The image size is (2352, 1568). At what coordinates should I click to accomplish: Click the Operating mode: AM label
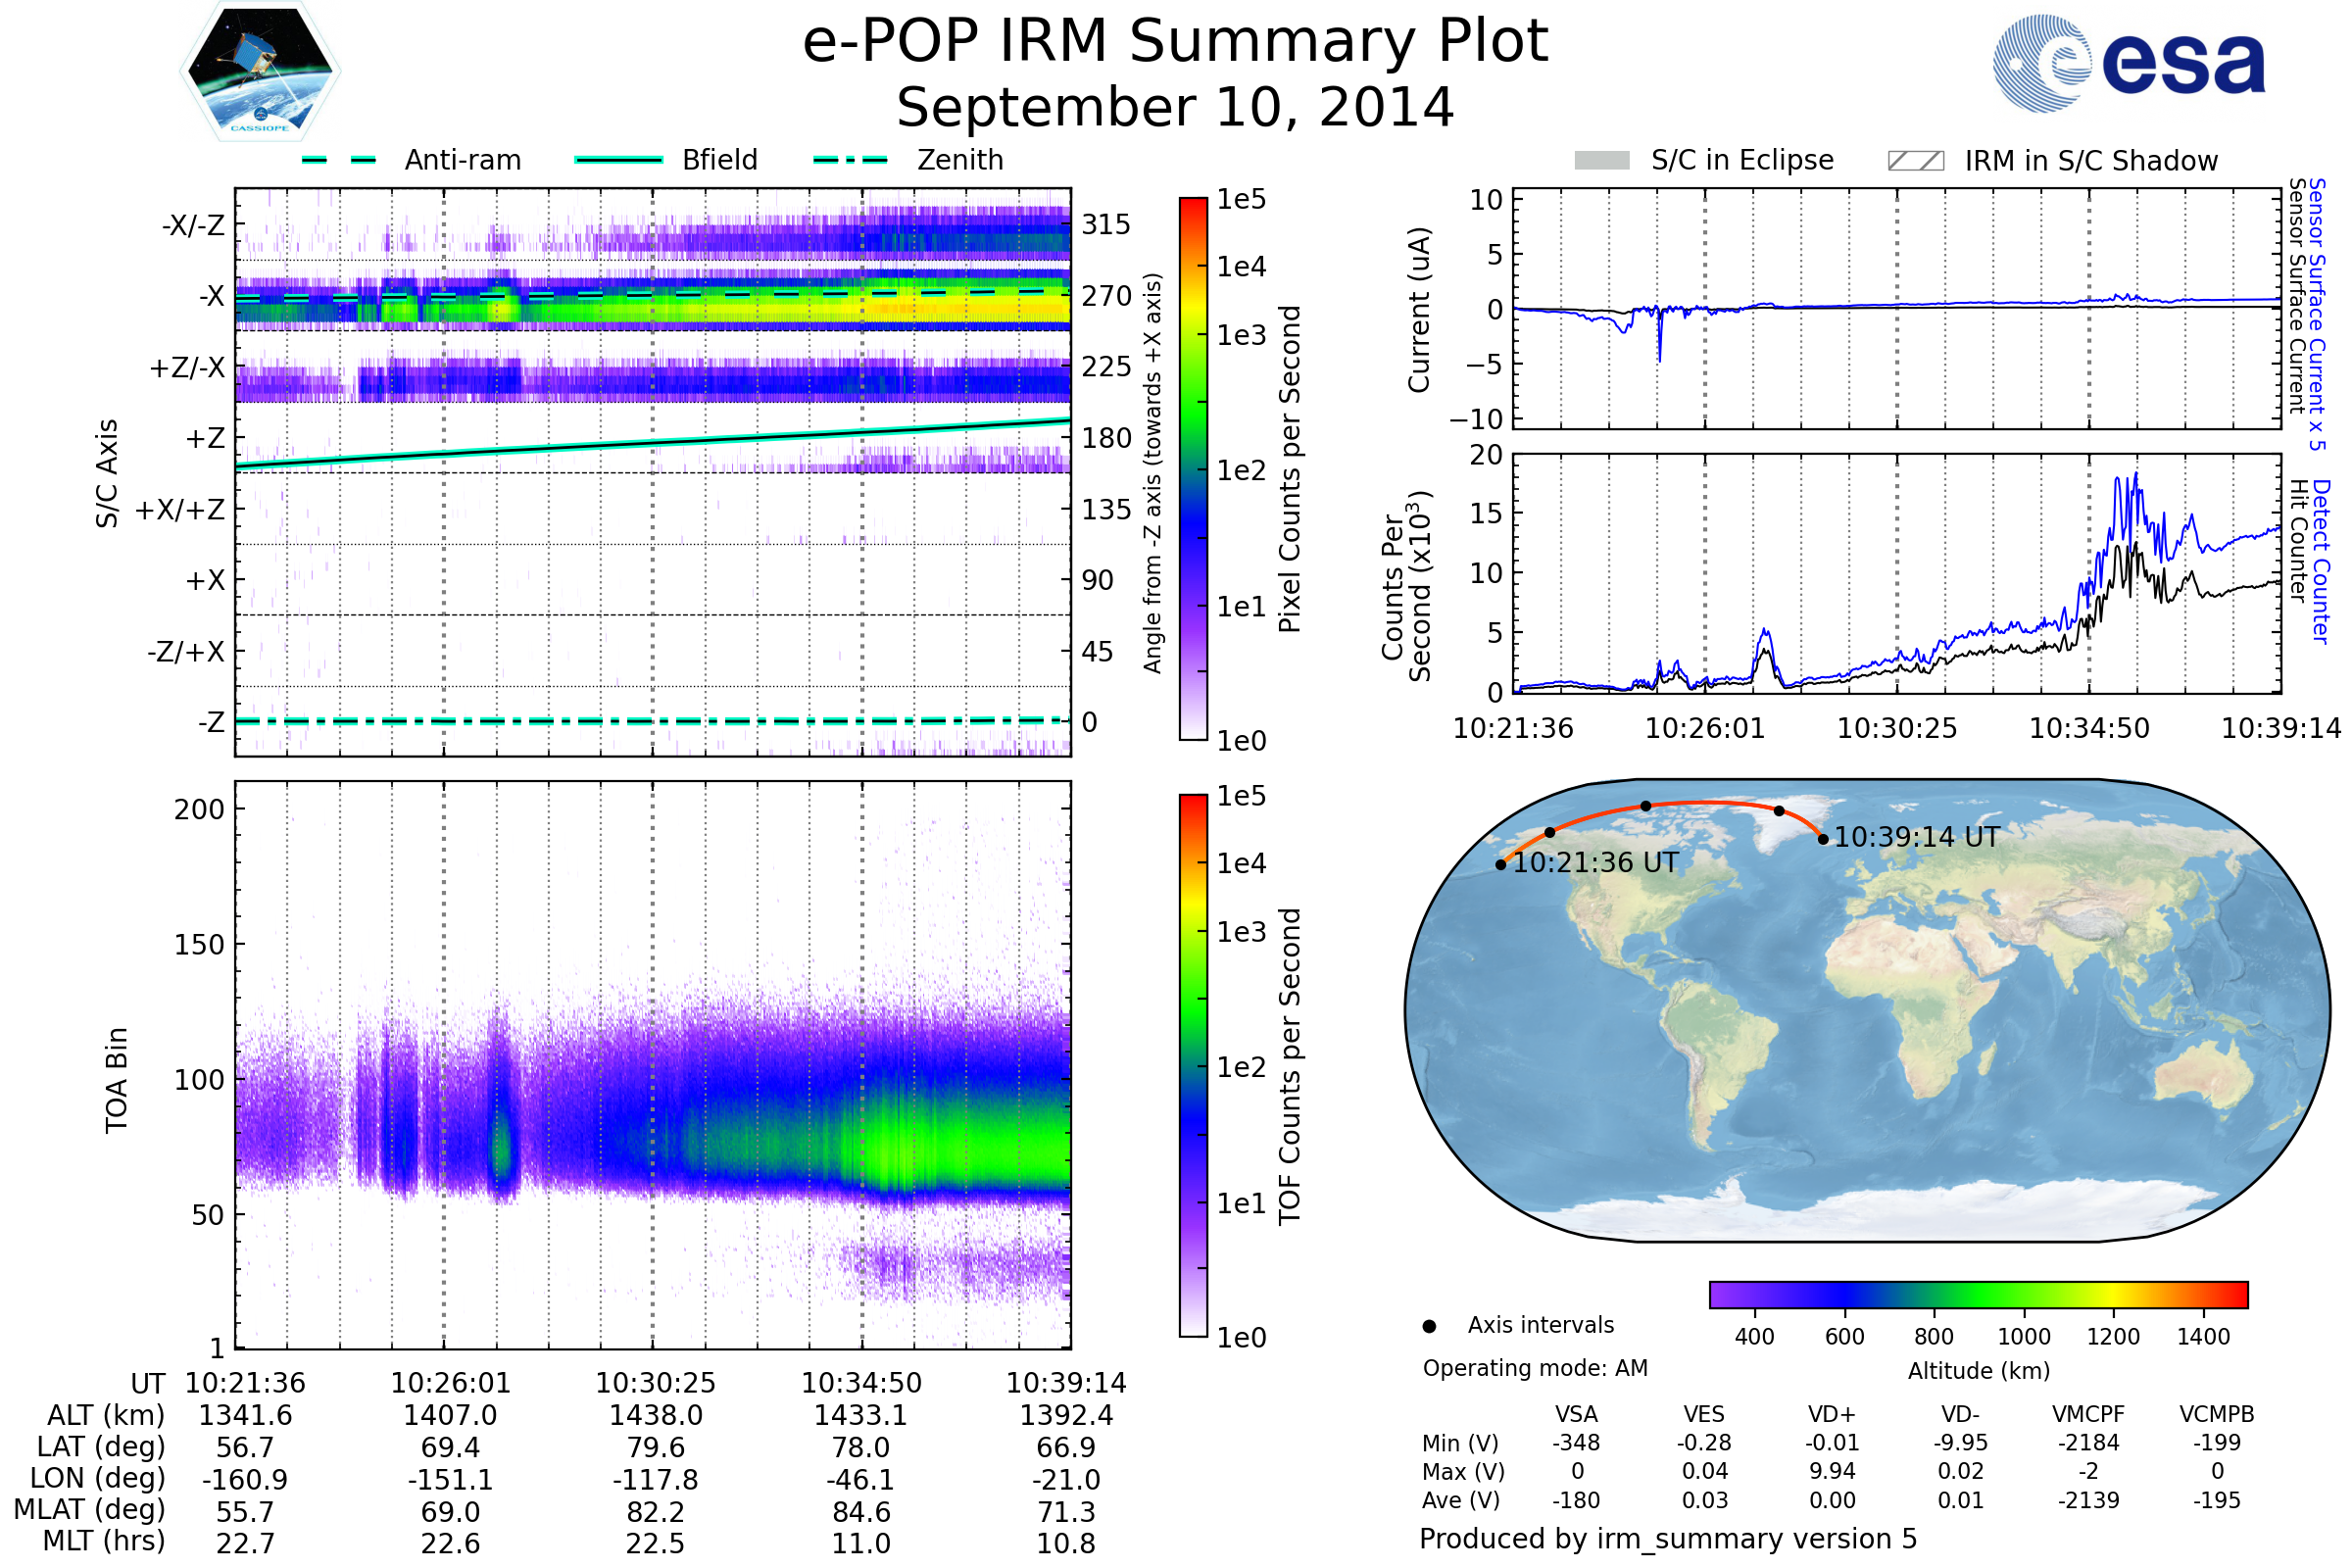click(x=1535, y=1368)
